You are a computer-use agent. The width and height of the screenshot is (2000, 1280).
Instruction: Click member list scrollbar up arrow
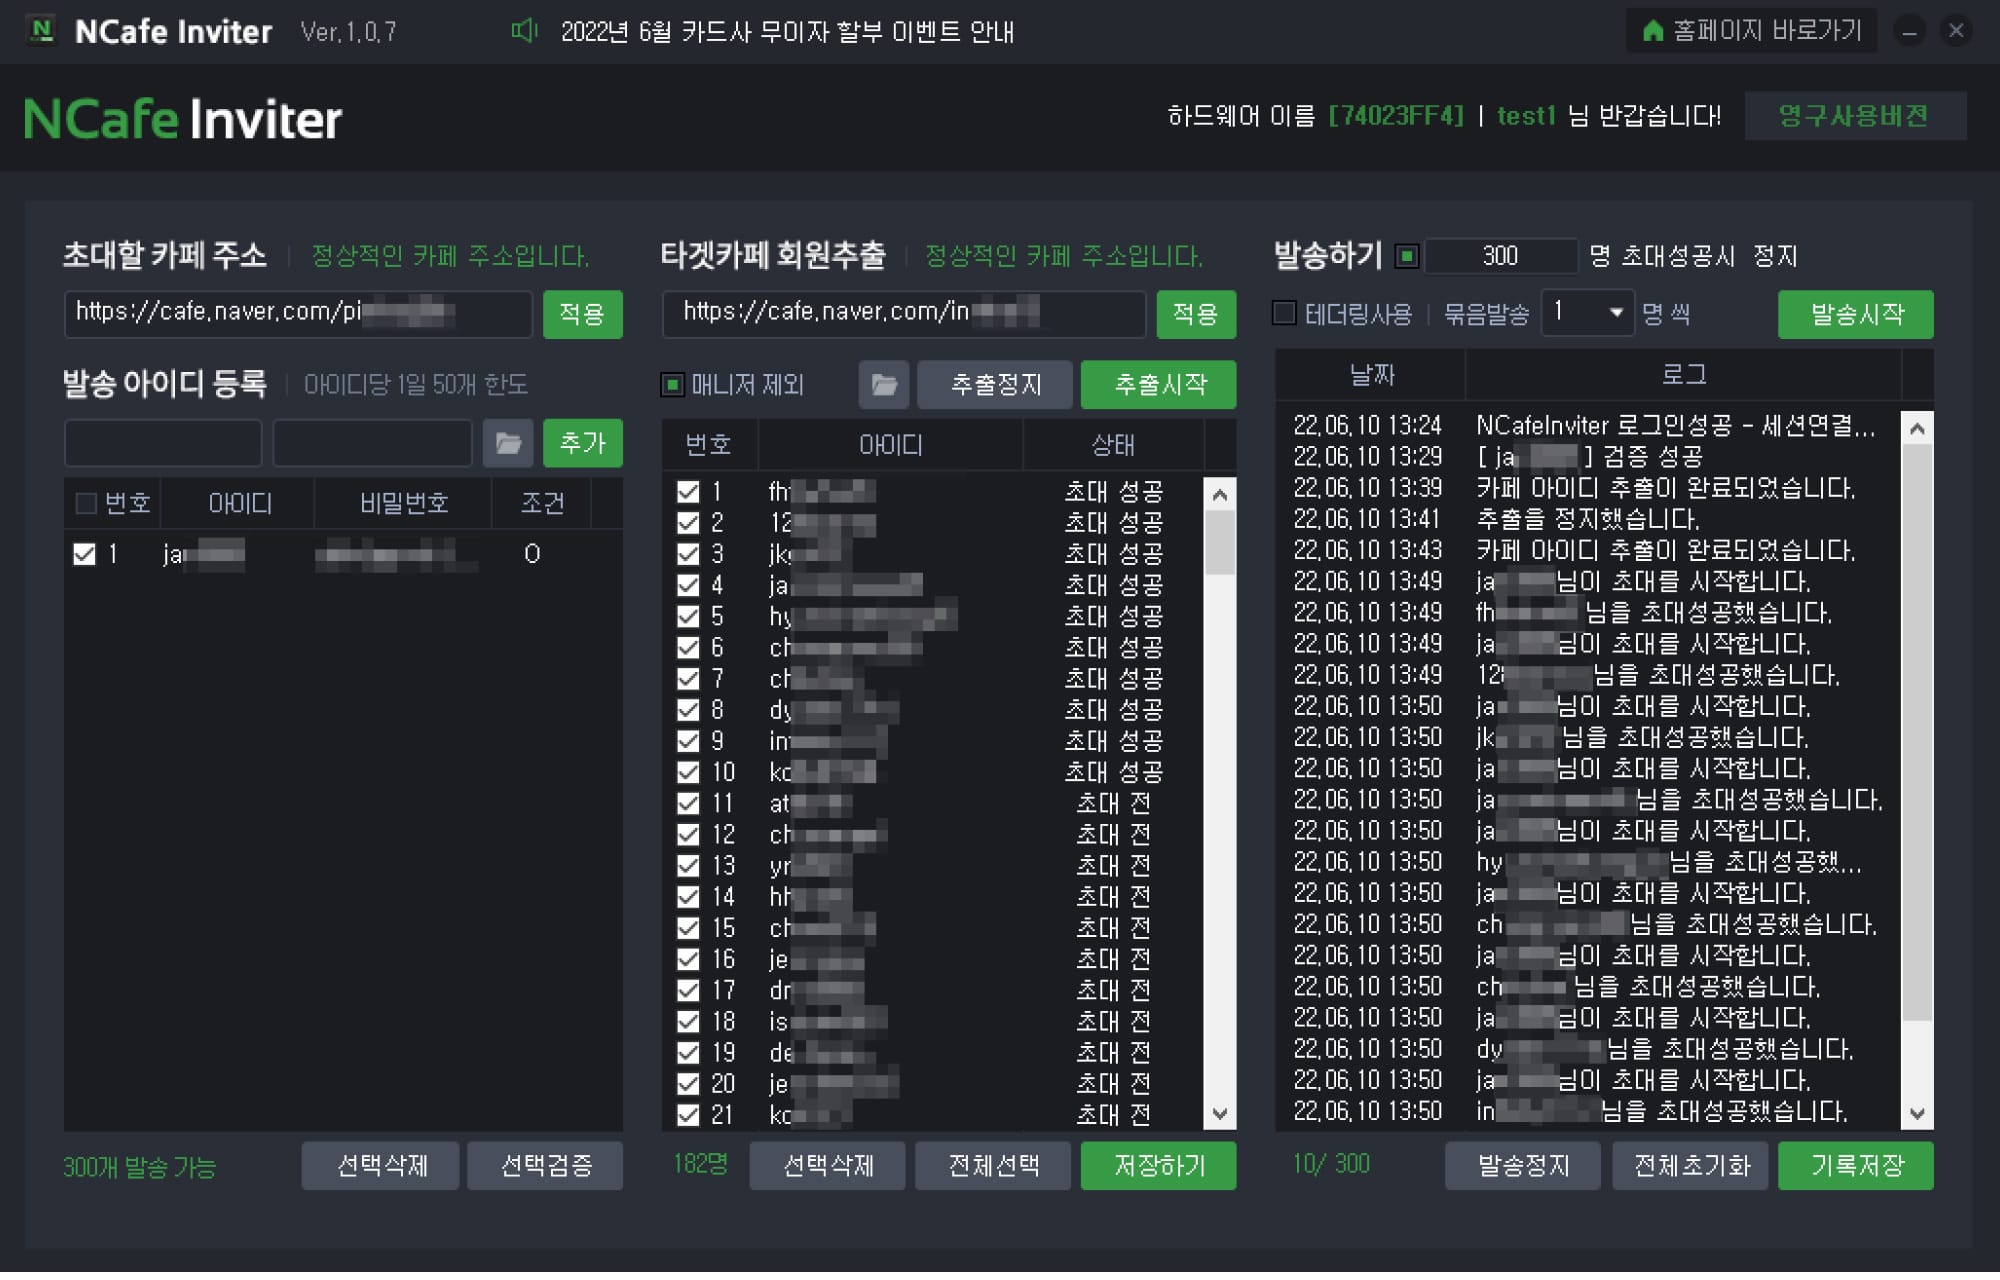(x=1220, y=495)
